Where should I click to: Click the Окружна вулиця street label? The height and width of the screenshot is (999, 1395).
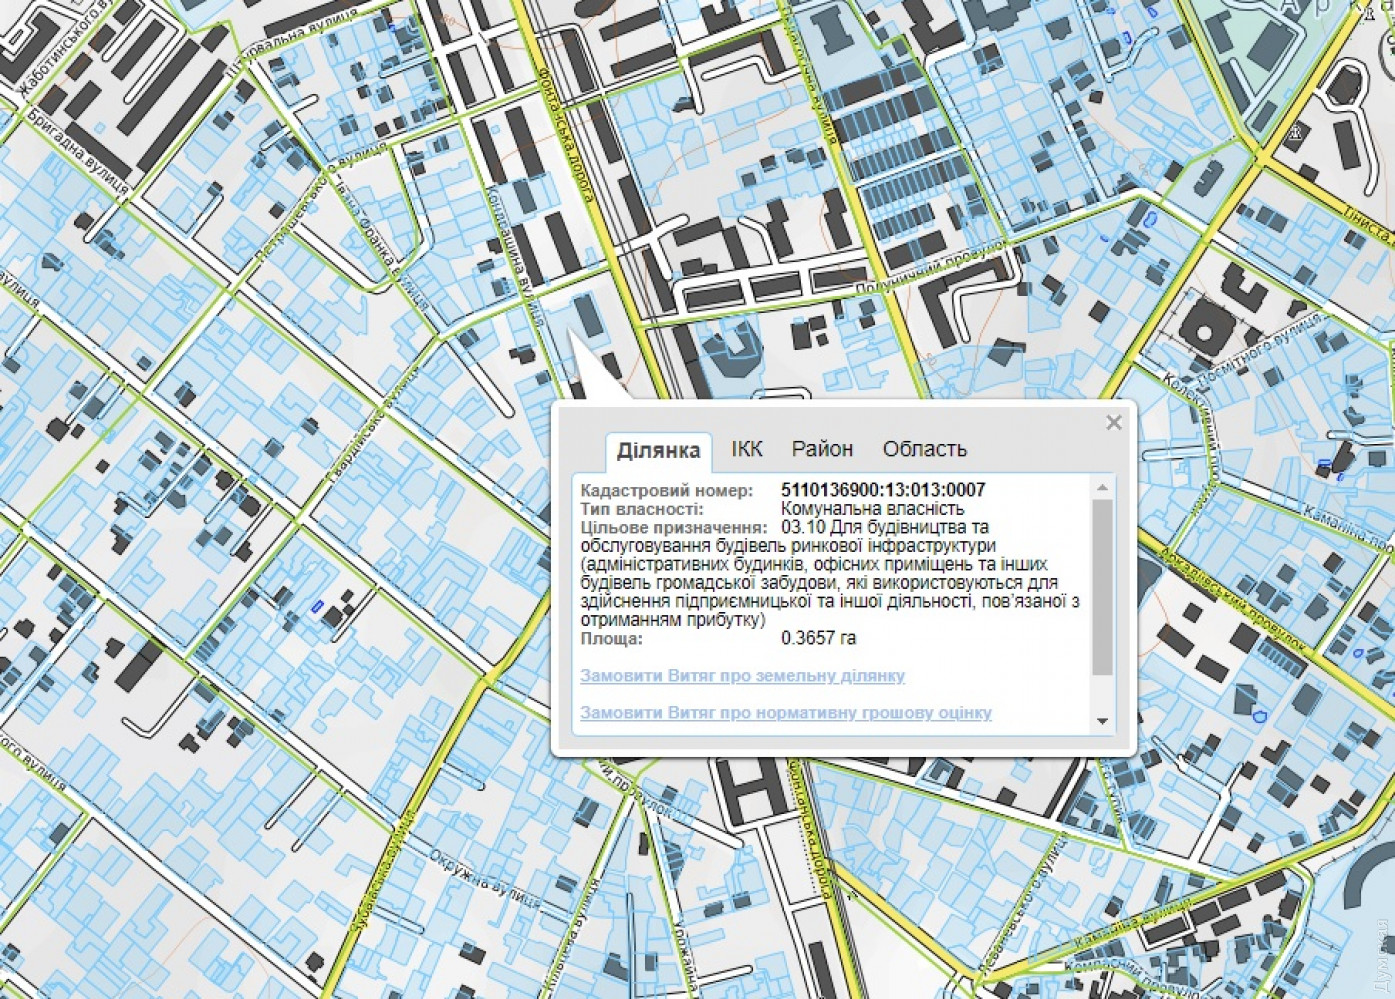(484, 880)
